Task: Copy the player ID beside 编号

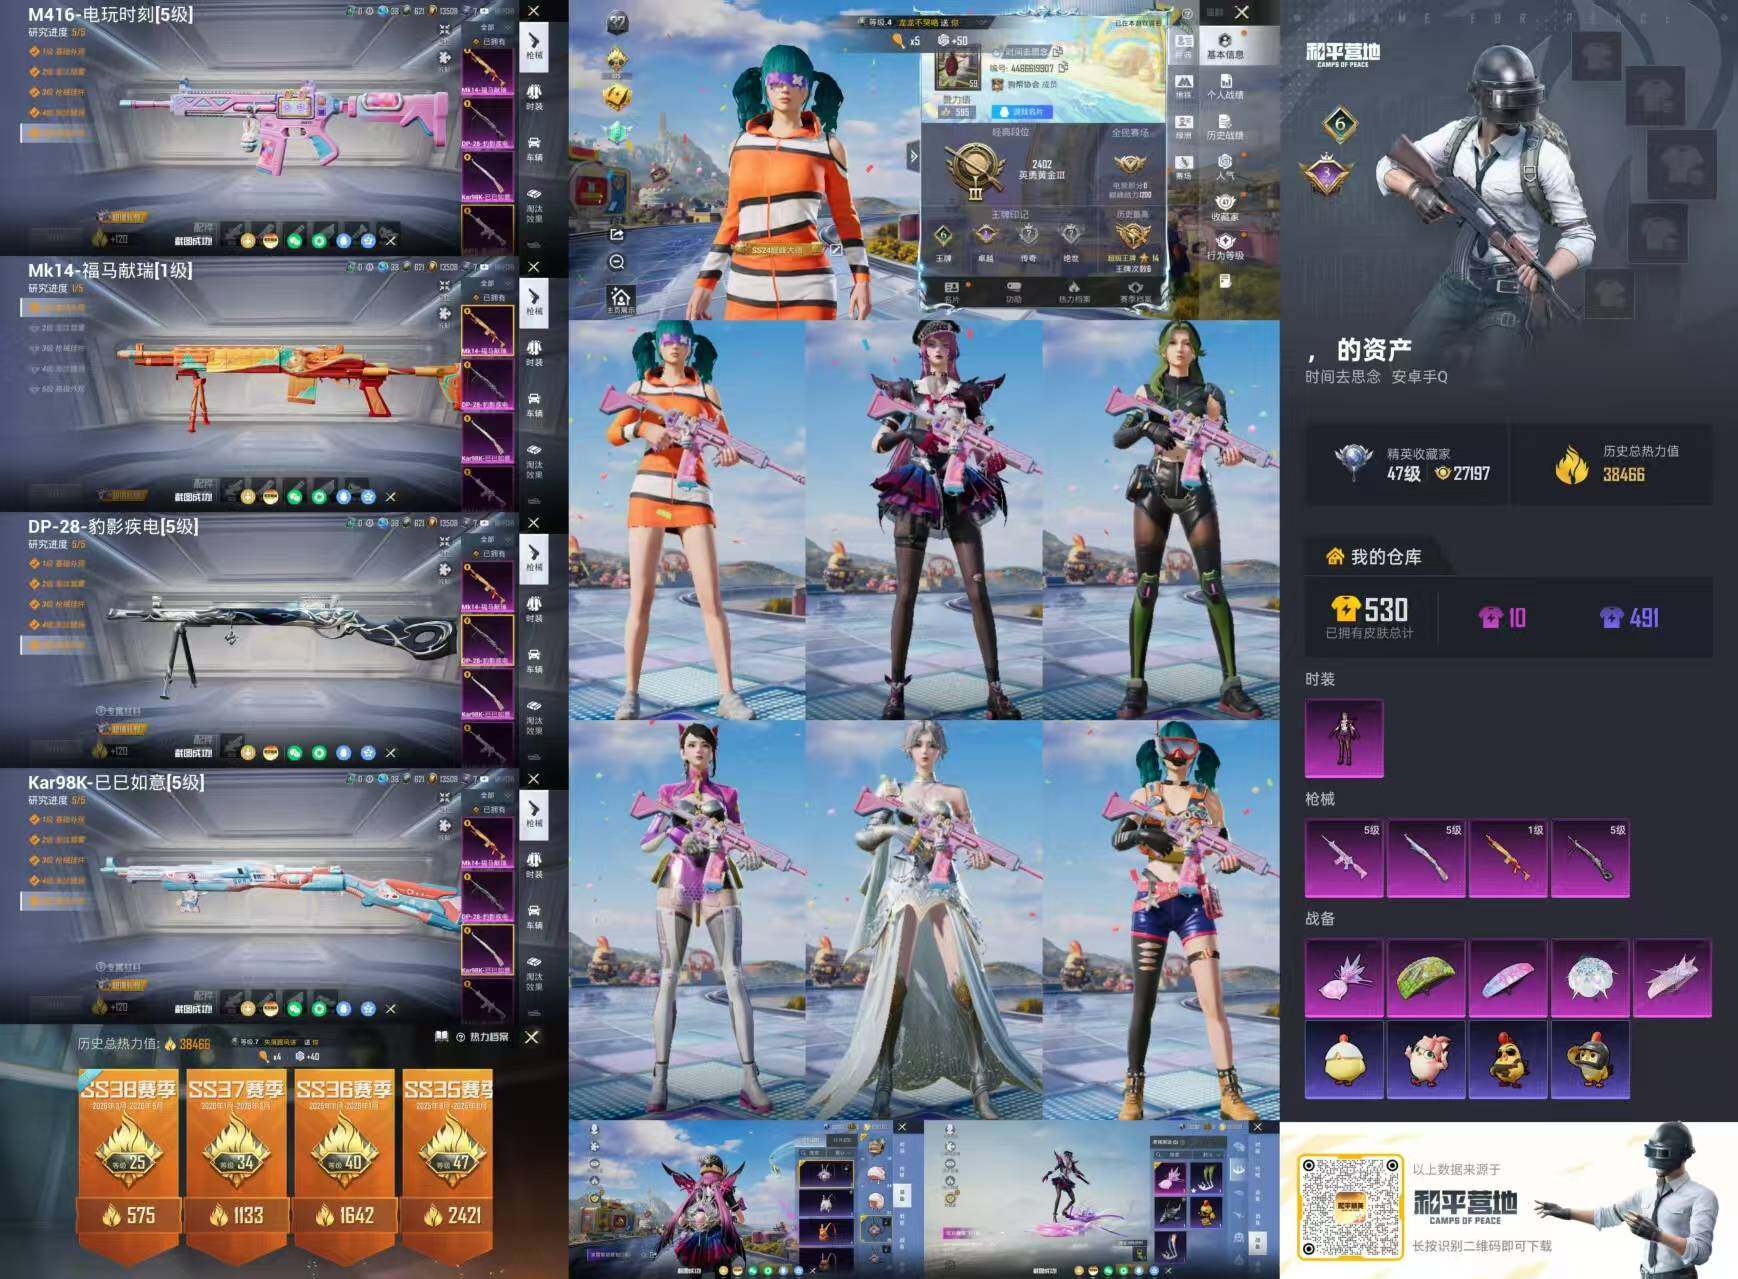Action: [x=1063, y=67]
